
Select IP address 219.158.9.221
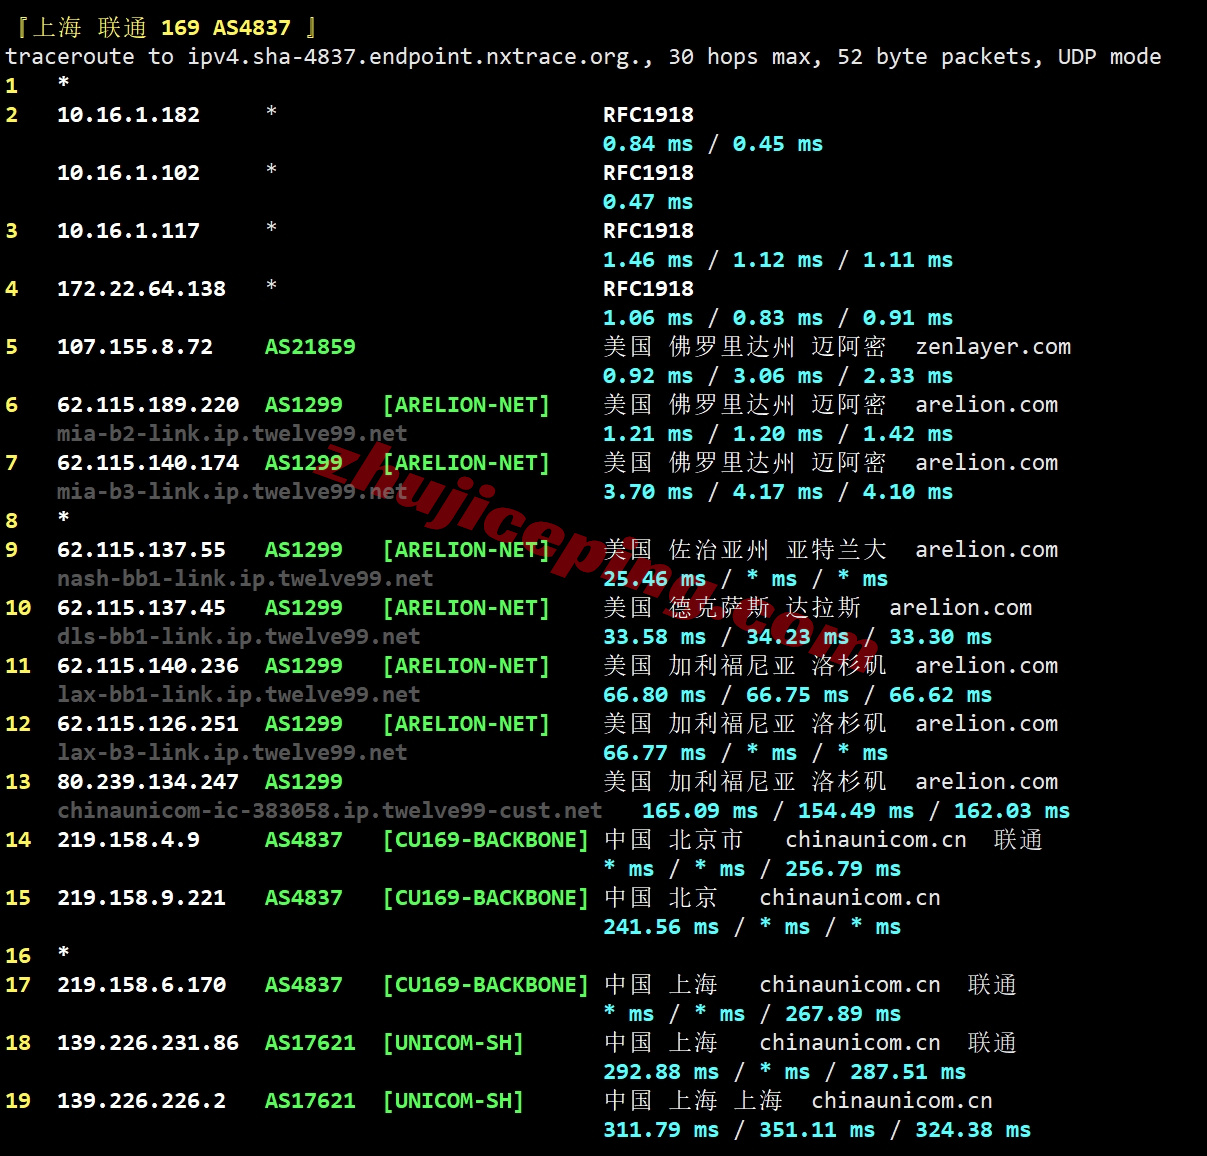click(x=141, y=898)
